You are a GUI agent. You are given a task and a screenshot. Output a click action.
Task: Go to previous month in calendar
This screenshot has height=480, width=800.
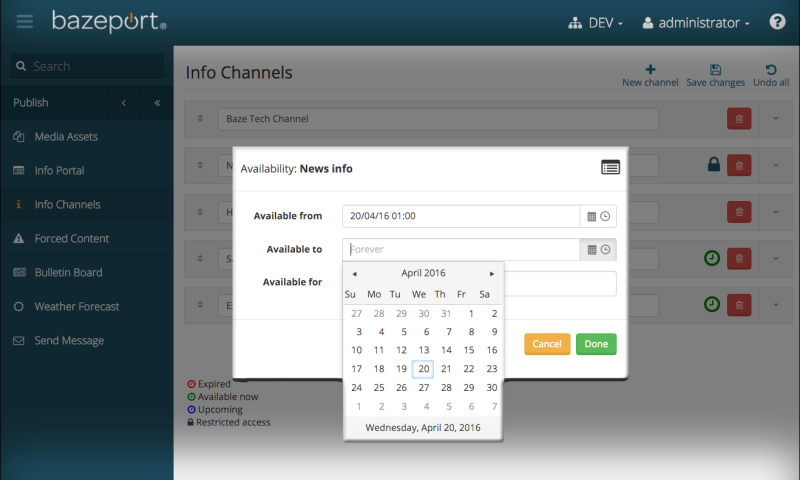354,273
